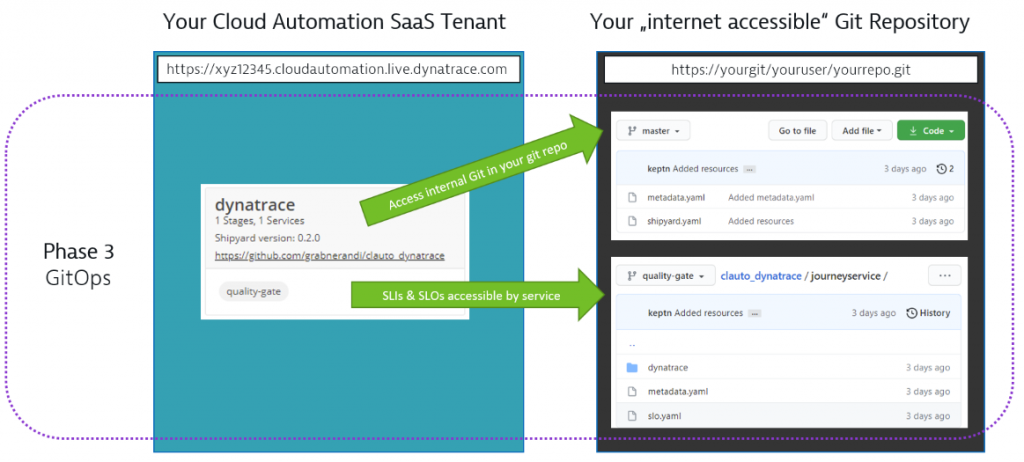Click '3 days ago' on slo.yaml row
The width and height of the screenshot is (1024, 462).
[929, 416]
